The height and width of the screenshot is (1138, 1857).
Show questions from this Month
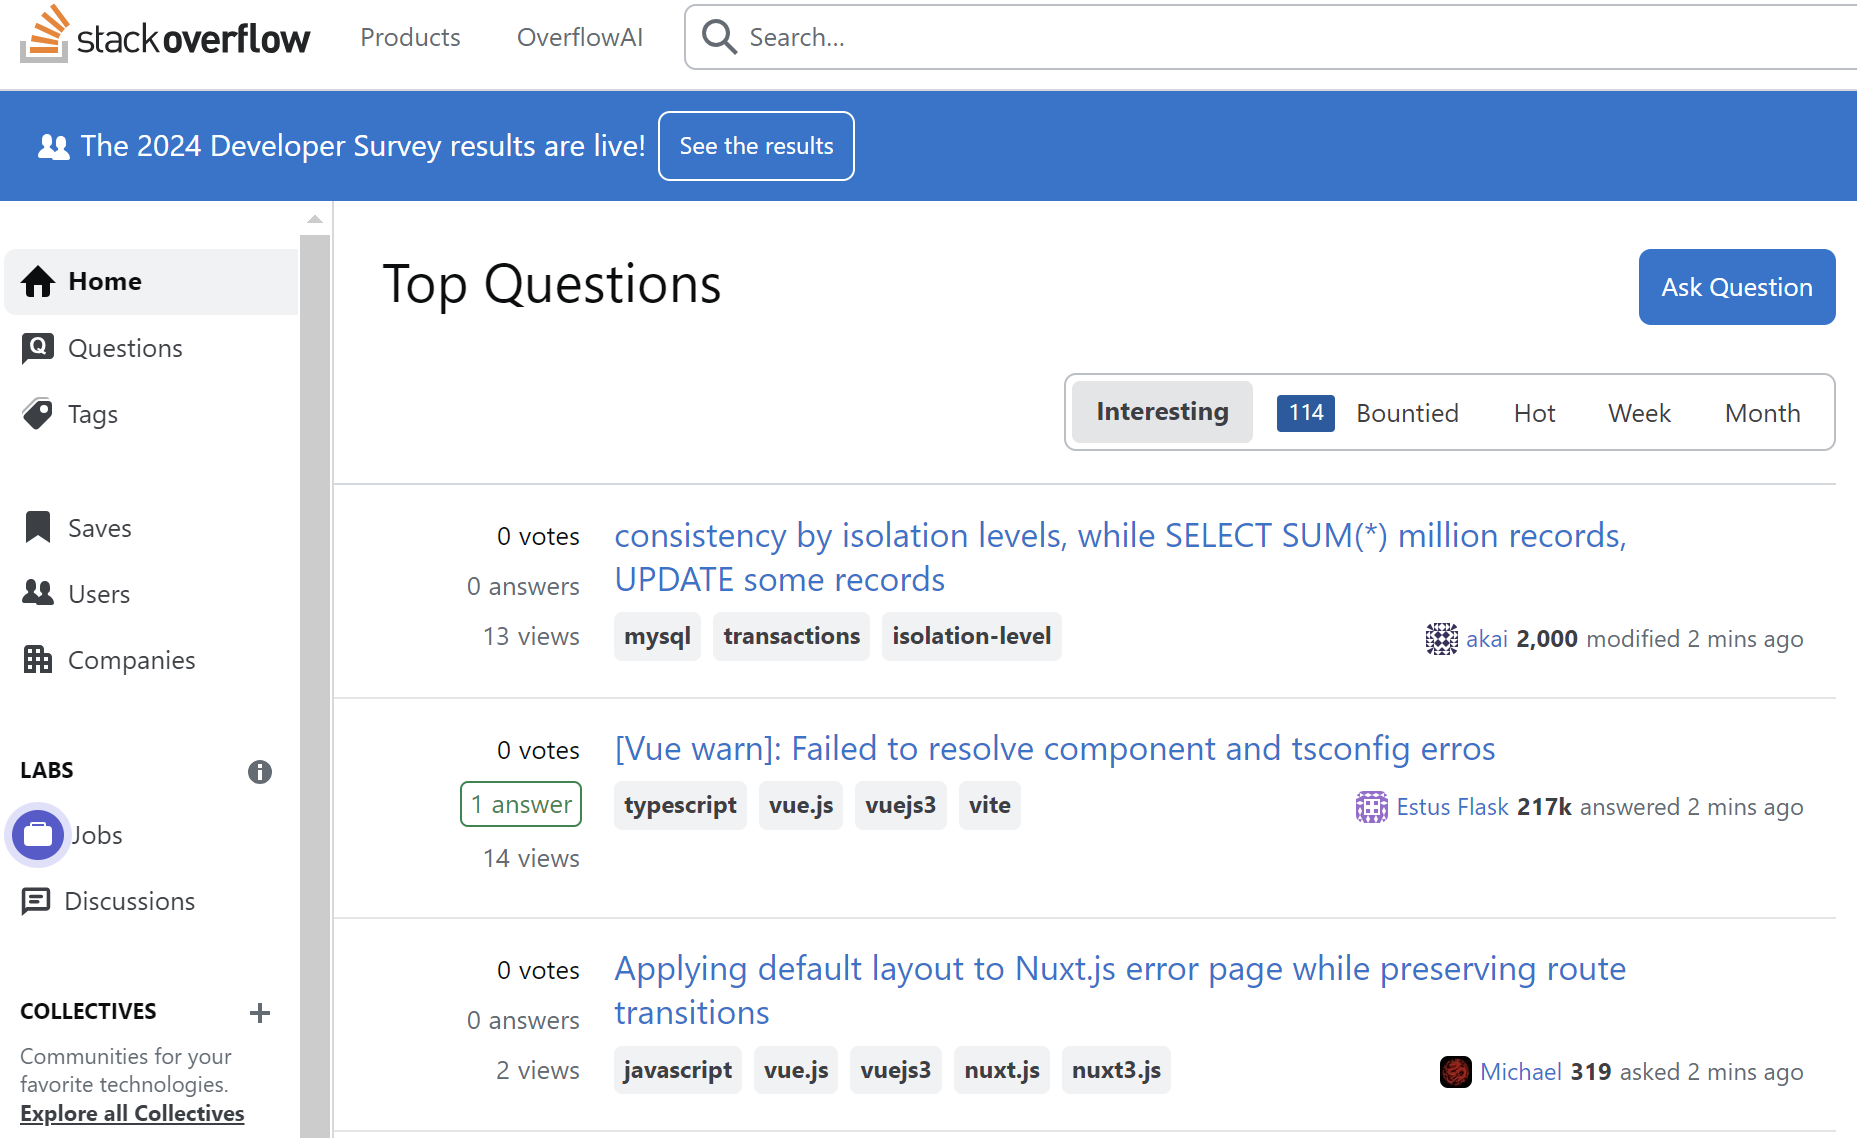click(x=1762, y=413)
